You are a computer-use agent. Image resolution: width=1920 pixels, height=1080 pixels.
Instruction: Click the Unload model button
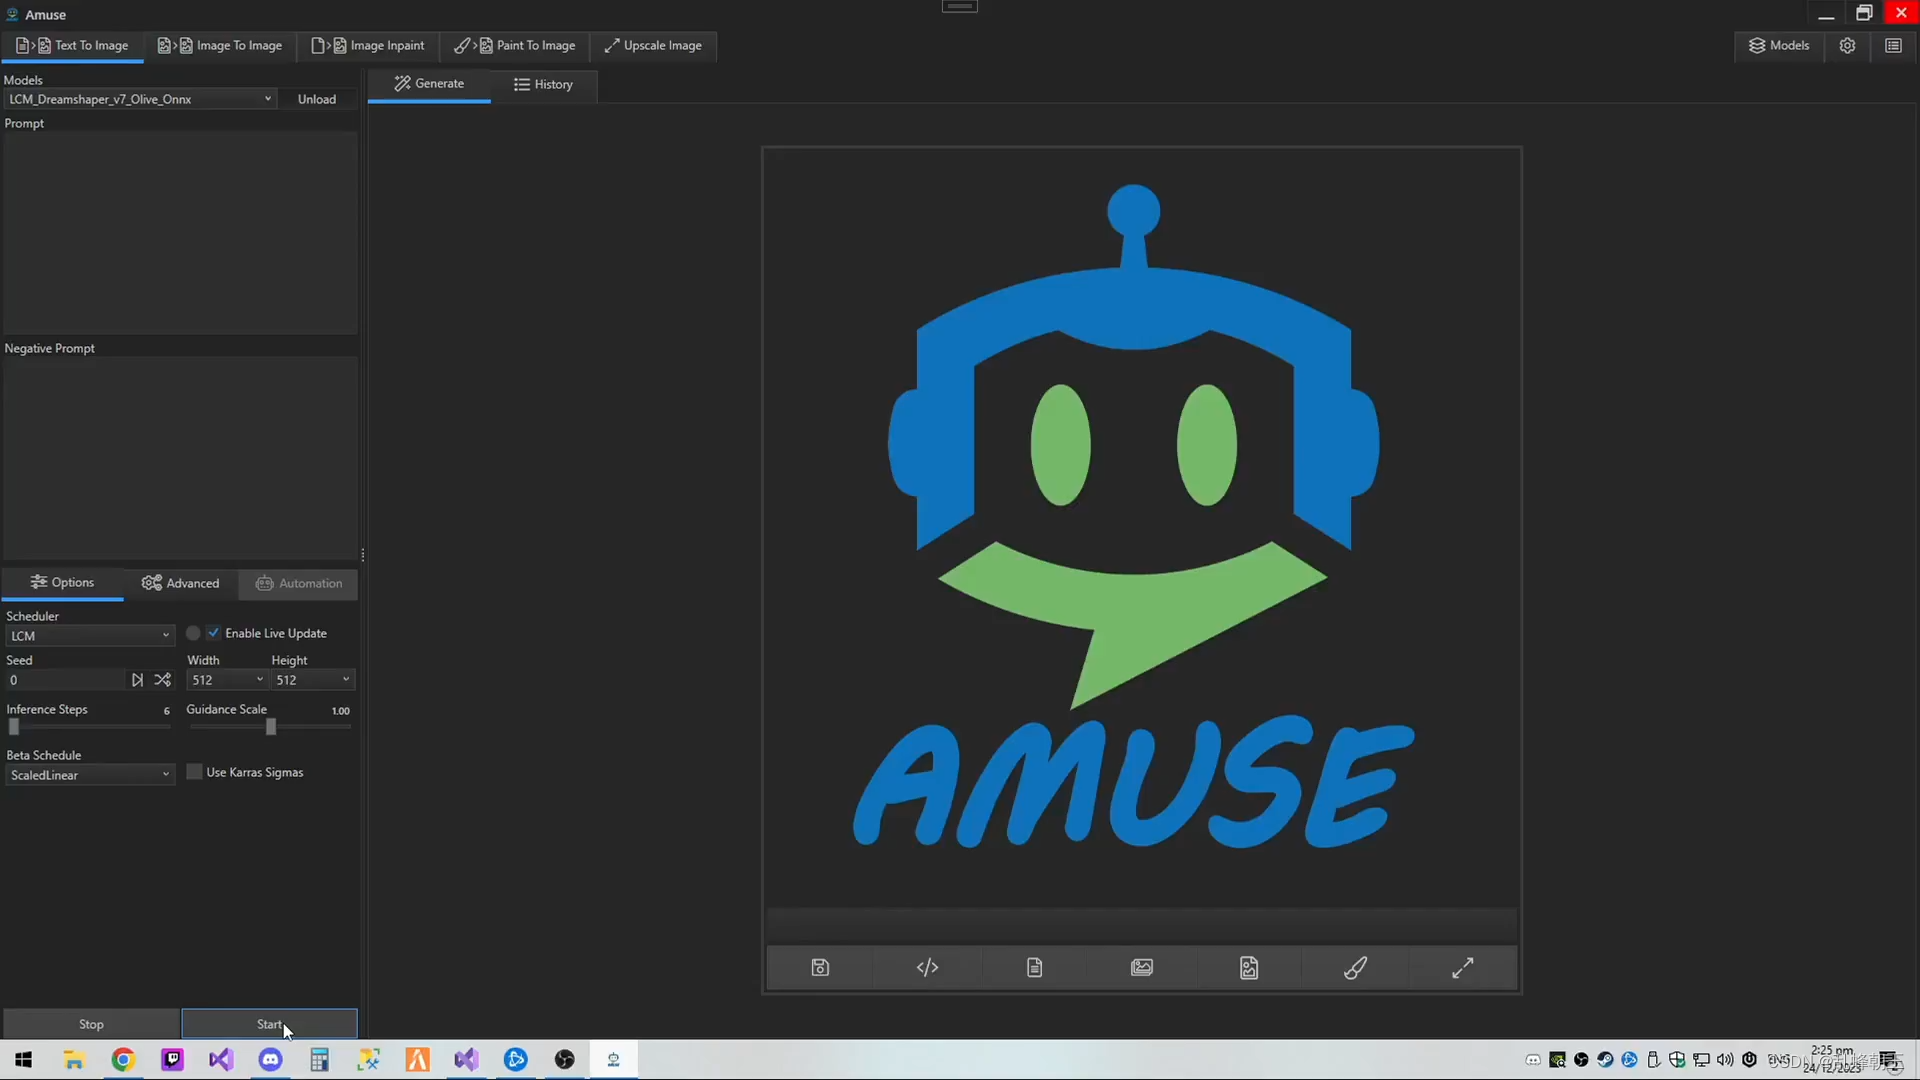click(317, 99)
